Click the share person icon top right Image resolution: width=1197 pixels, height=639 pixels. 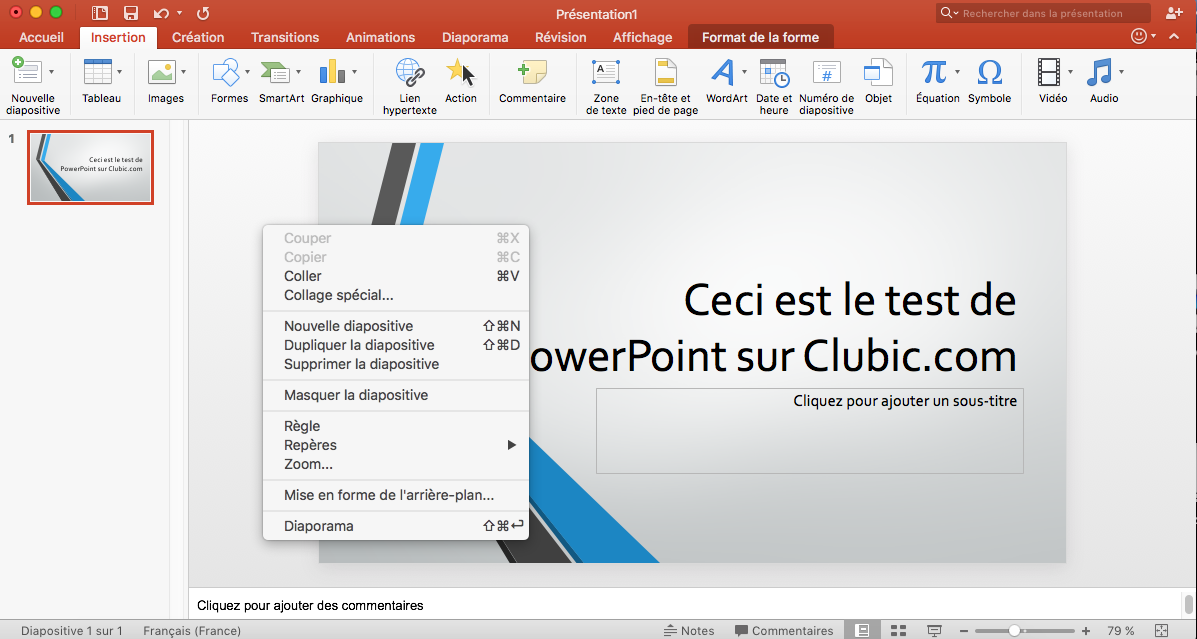(1174, 13)
